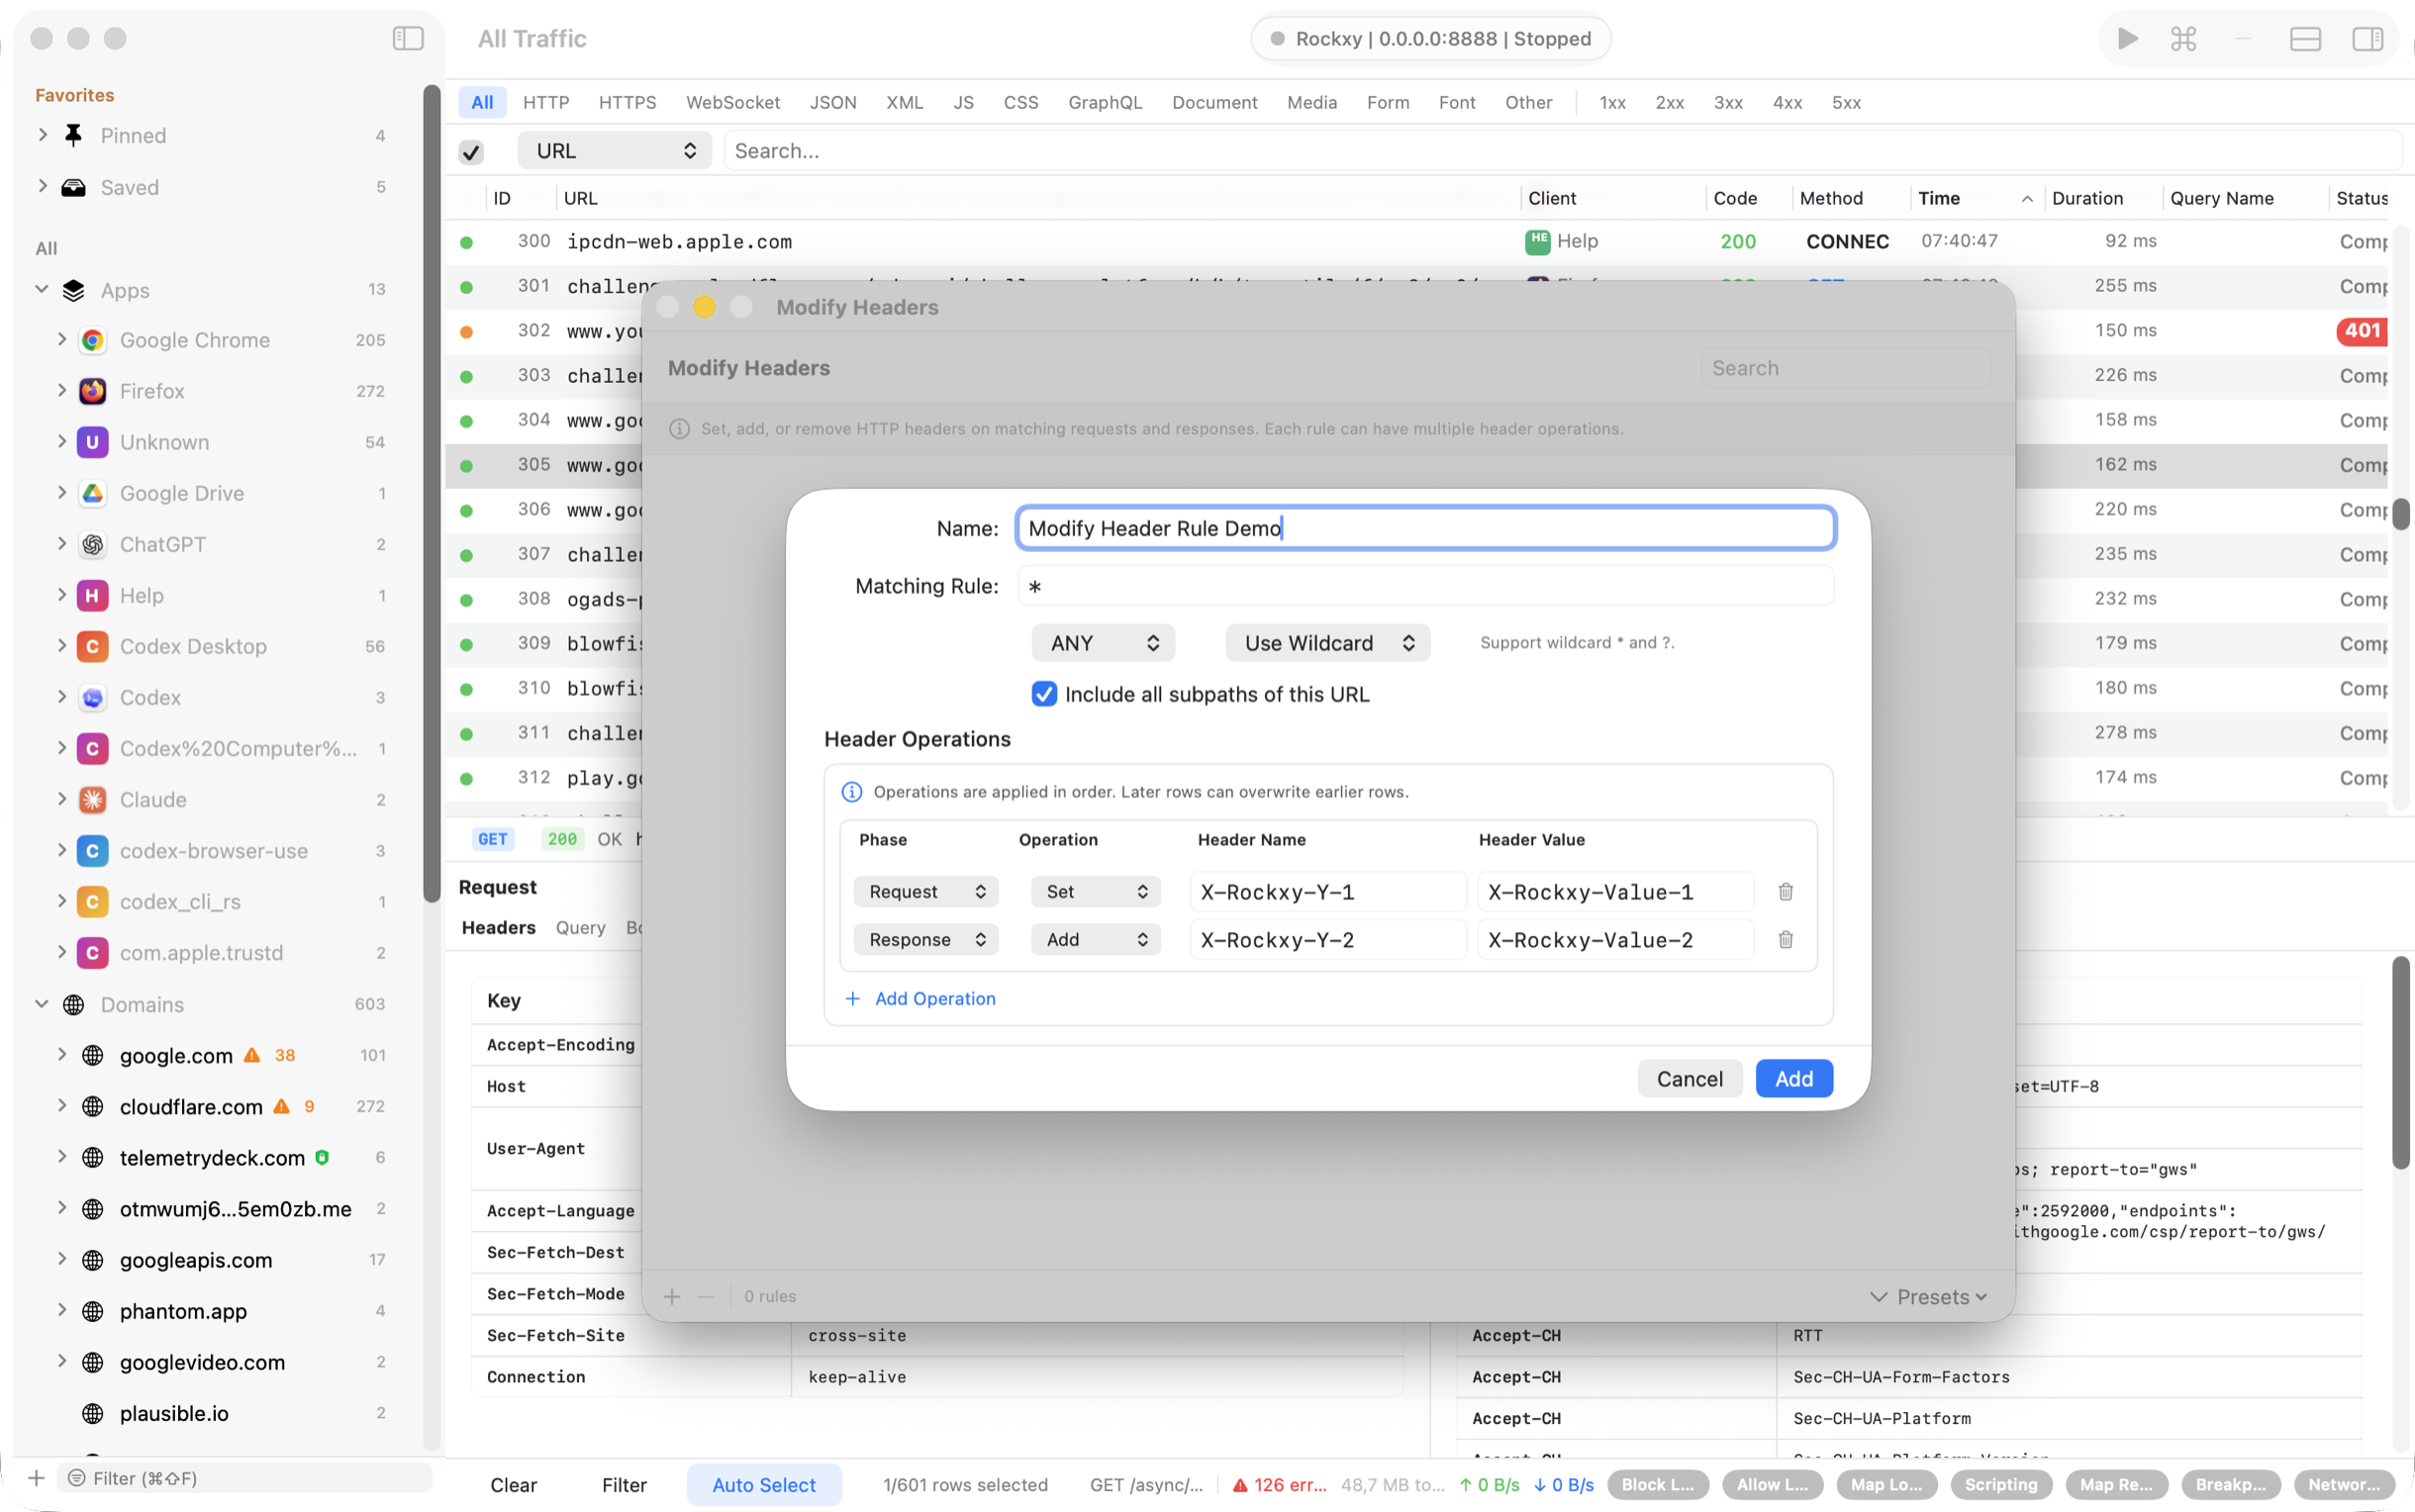2415x1512 pixels.
Task: Click the Firefox app icon in sidebar
Action: [93, 391]
